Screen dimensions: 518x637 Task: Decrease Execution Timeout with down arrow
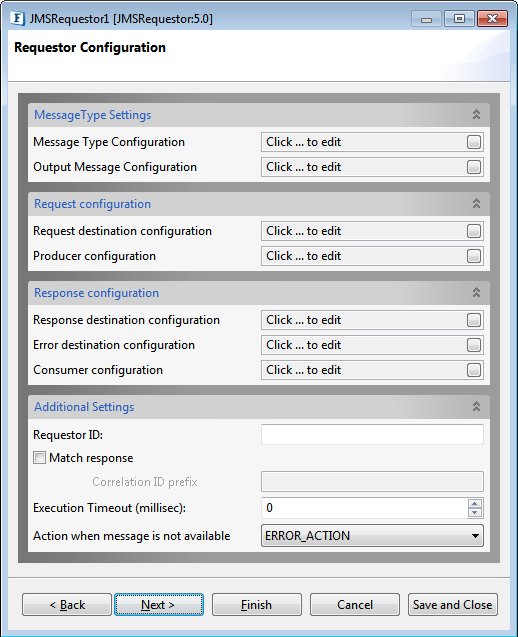click(x=475, y=513)
